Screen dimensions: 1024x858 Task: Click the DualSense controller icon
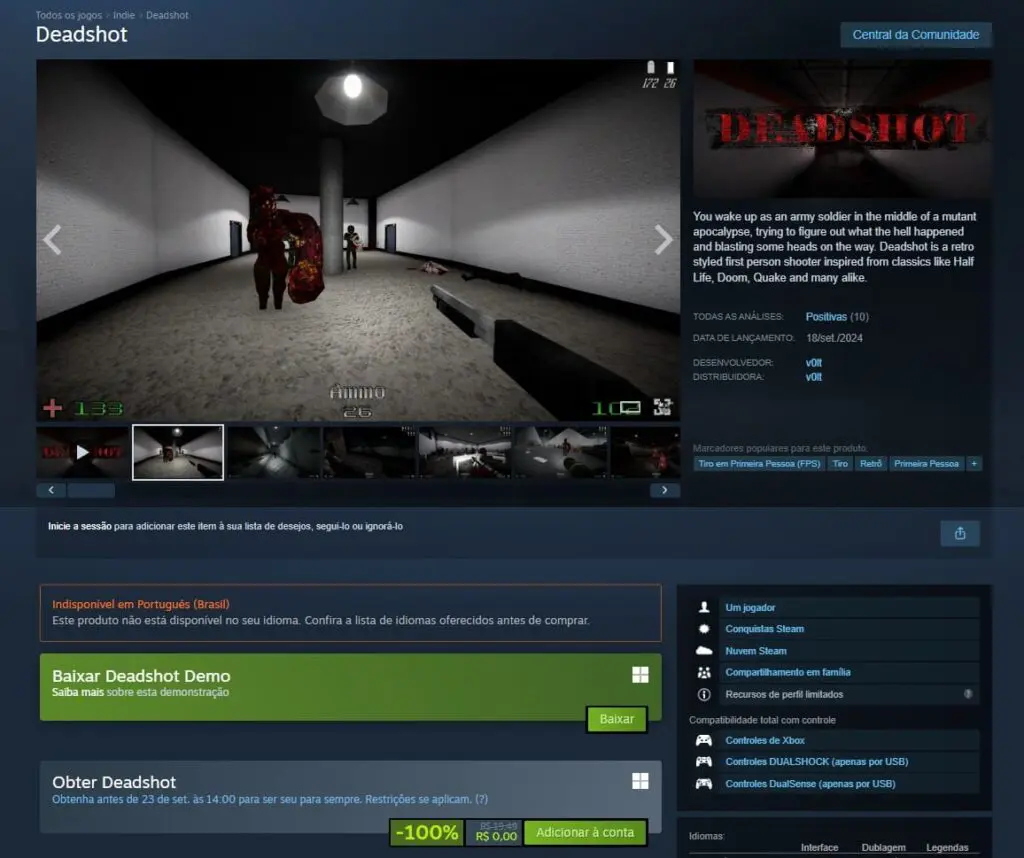click(x=704, y=784)
